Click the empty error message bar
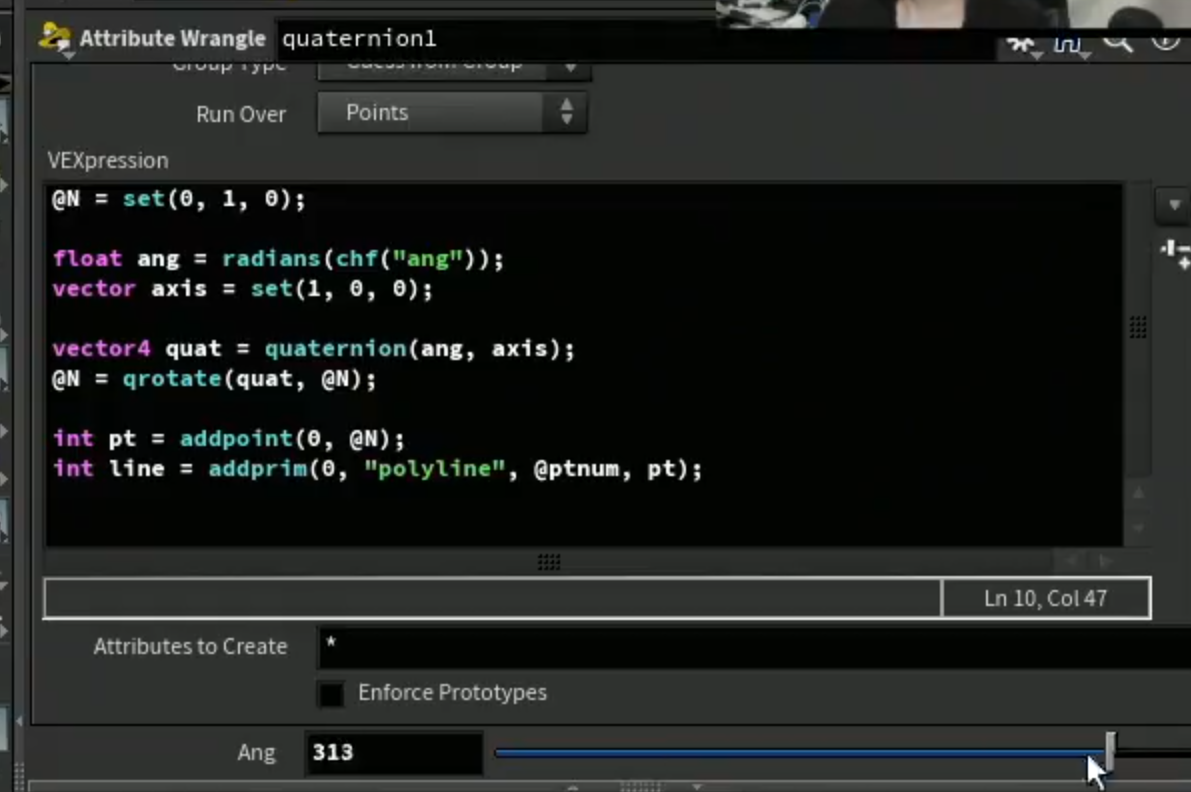Viewport: 1191px width, 792px height. click(492, 598)
